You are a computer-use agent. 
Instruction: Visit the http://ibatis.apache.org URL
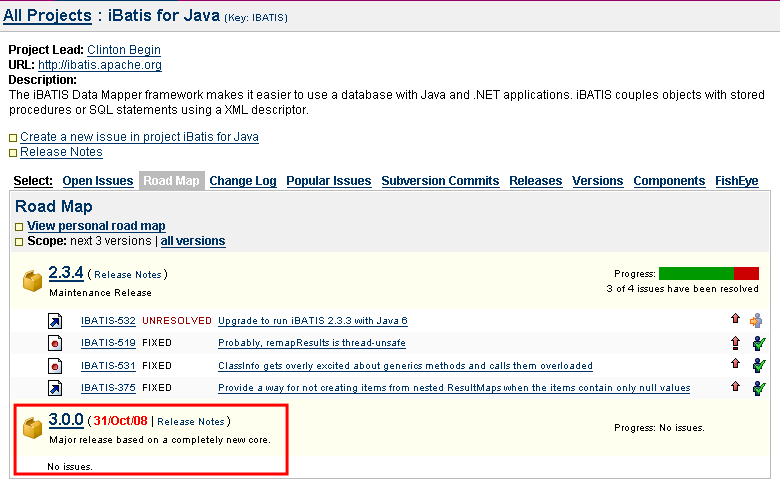pyautogui.click(x=99, y=65)
